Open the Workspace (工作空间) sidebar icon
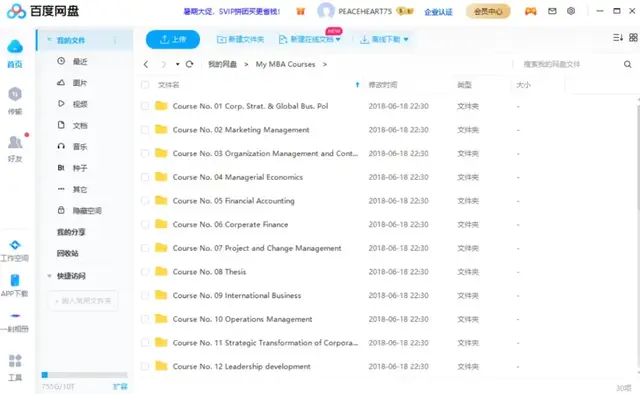640x394 pixels. click(x=15, y=245)
